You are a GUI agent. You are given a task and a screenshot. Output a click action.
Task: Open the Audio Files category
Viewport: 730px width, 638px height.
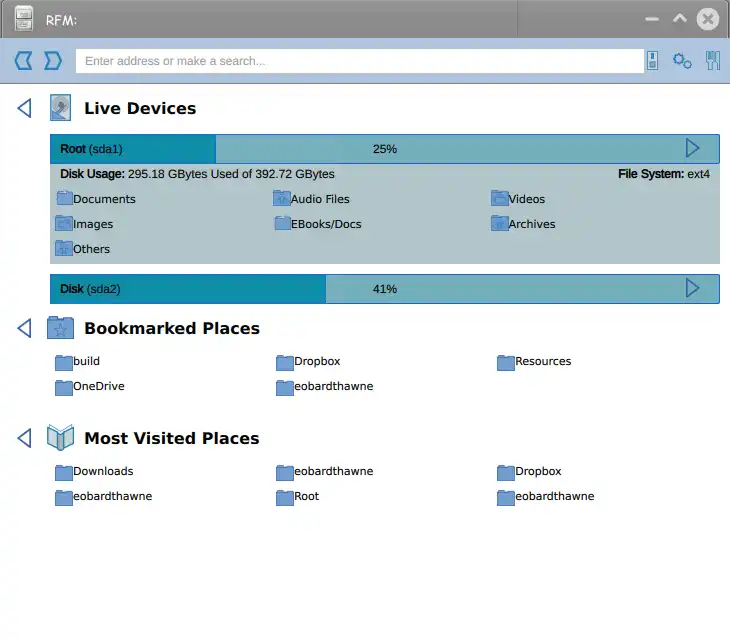pyautogui.click(x=311, y=198)
